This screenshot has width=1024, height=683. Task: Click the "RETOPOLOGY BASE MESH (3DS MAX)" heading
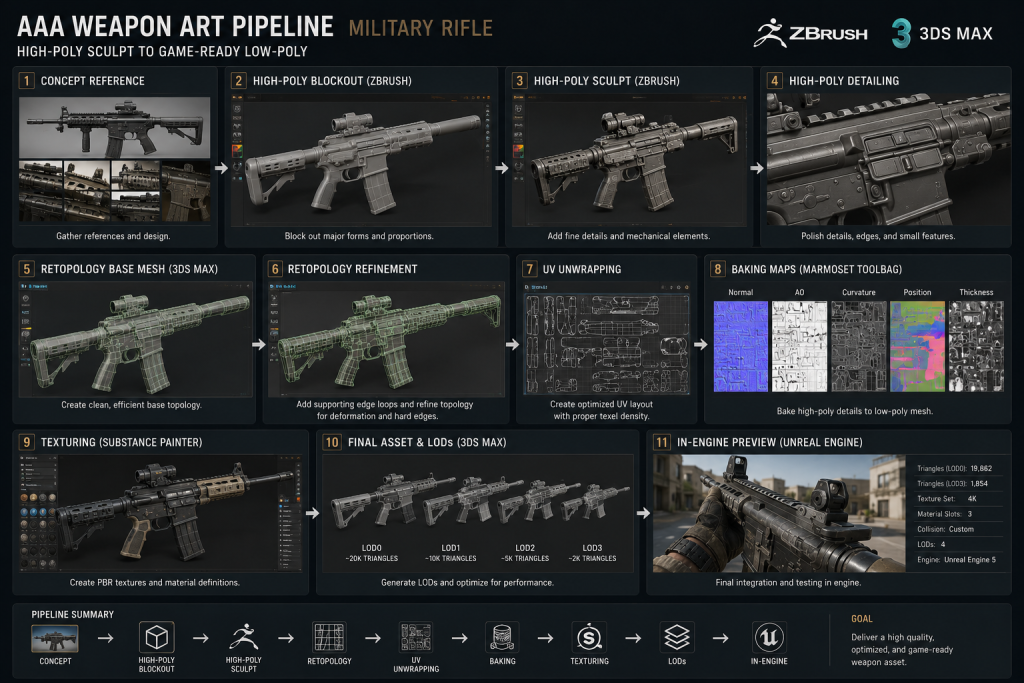[129, 269]
